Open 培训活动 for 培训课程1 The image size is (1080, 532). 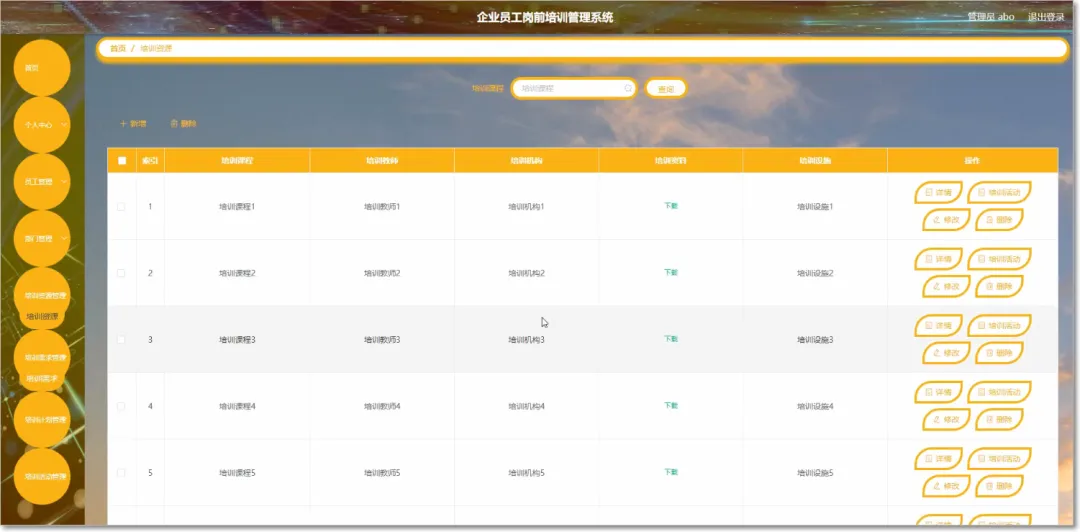click(999, 192)
